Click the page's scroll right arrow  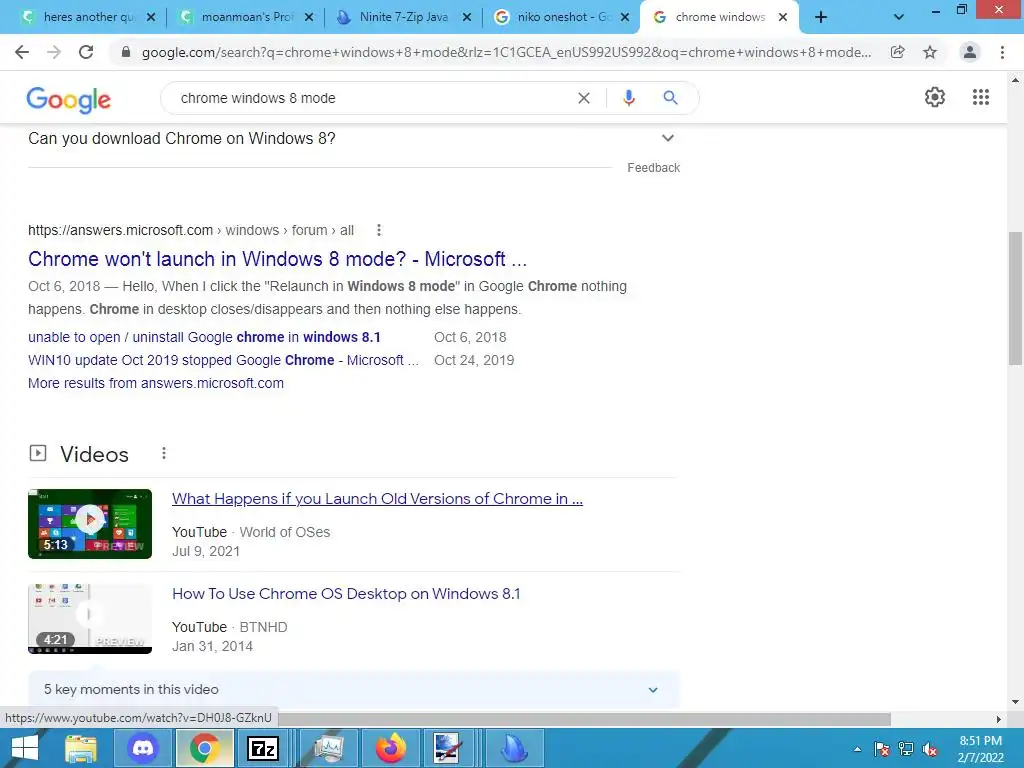(998, 719)
